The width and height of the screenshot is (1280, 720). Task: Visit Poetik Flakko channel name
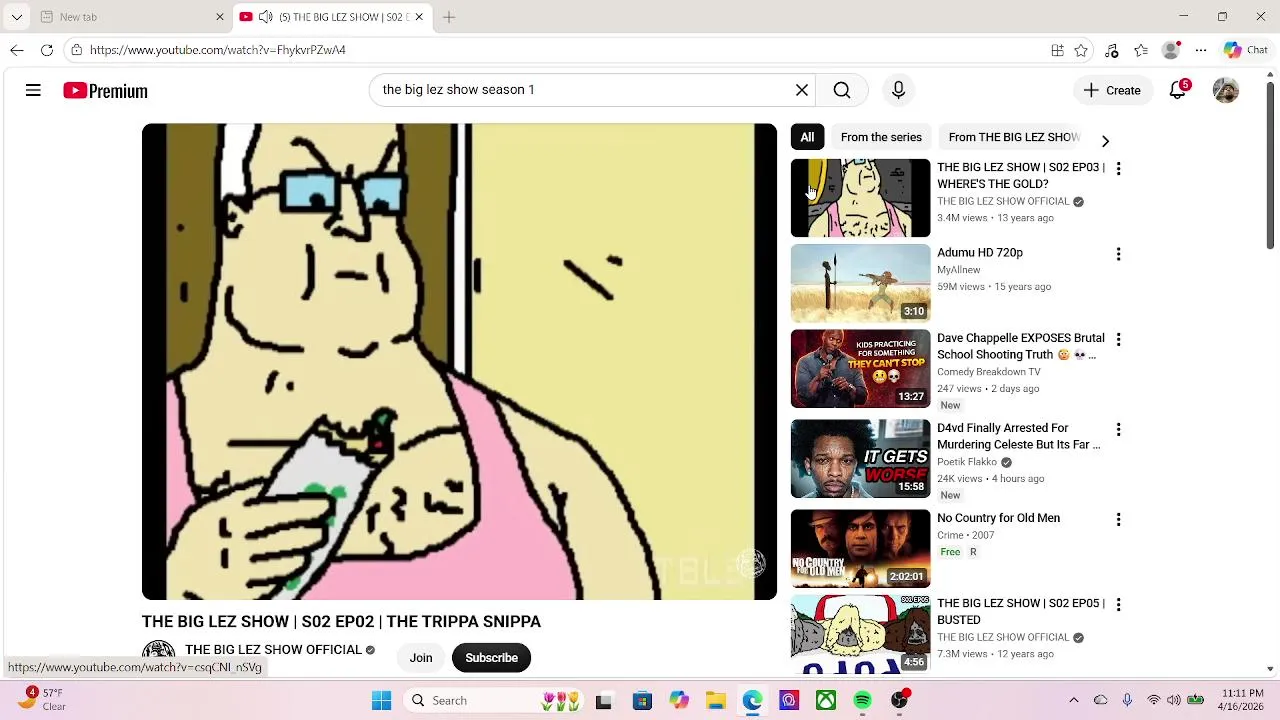[967, 462]
